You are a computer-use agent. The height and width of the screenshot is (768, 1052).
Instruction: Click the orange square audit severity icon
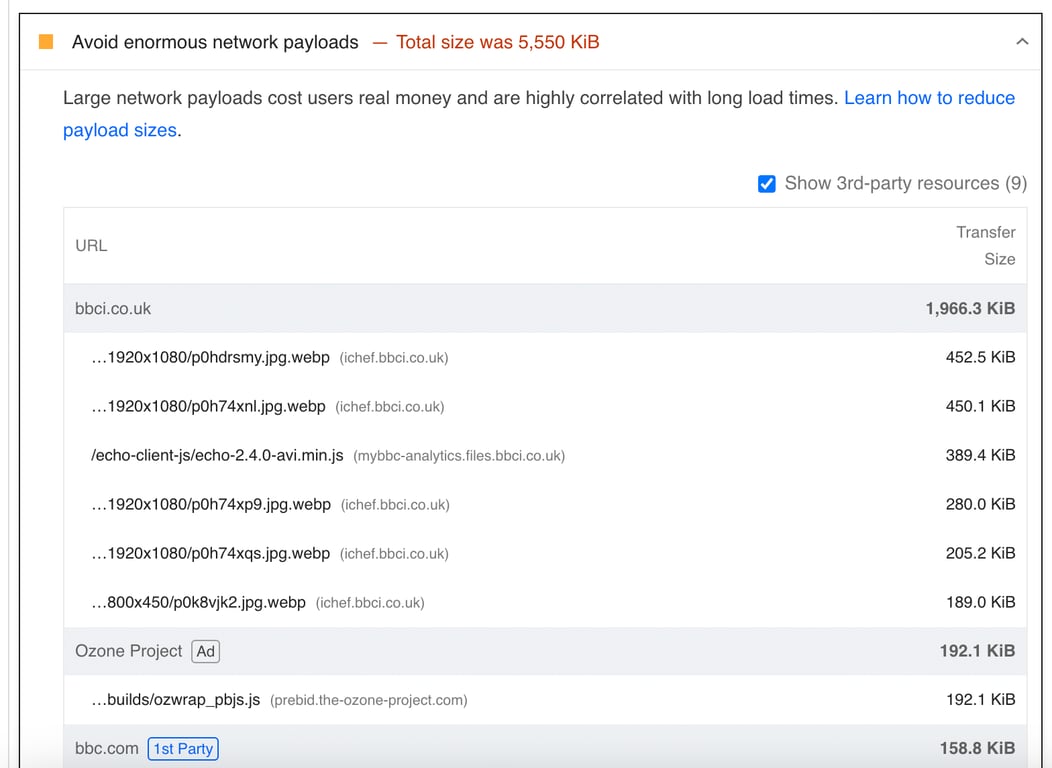tap(46, 42)
